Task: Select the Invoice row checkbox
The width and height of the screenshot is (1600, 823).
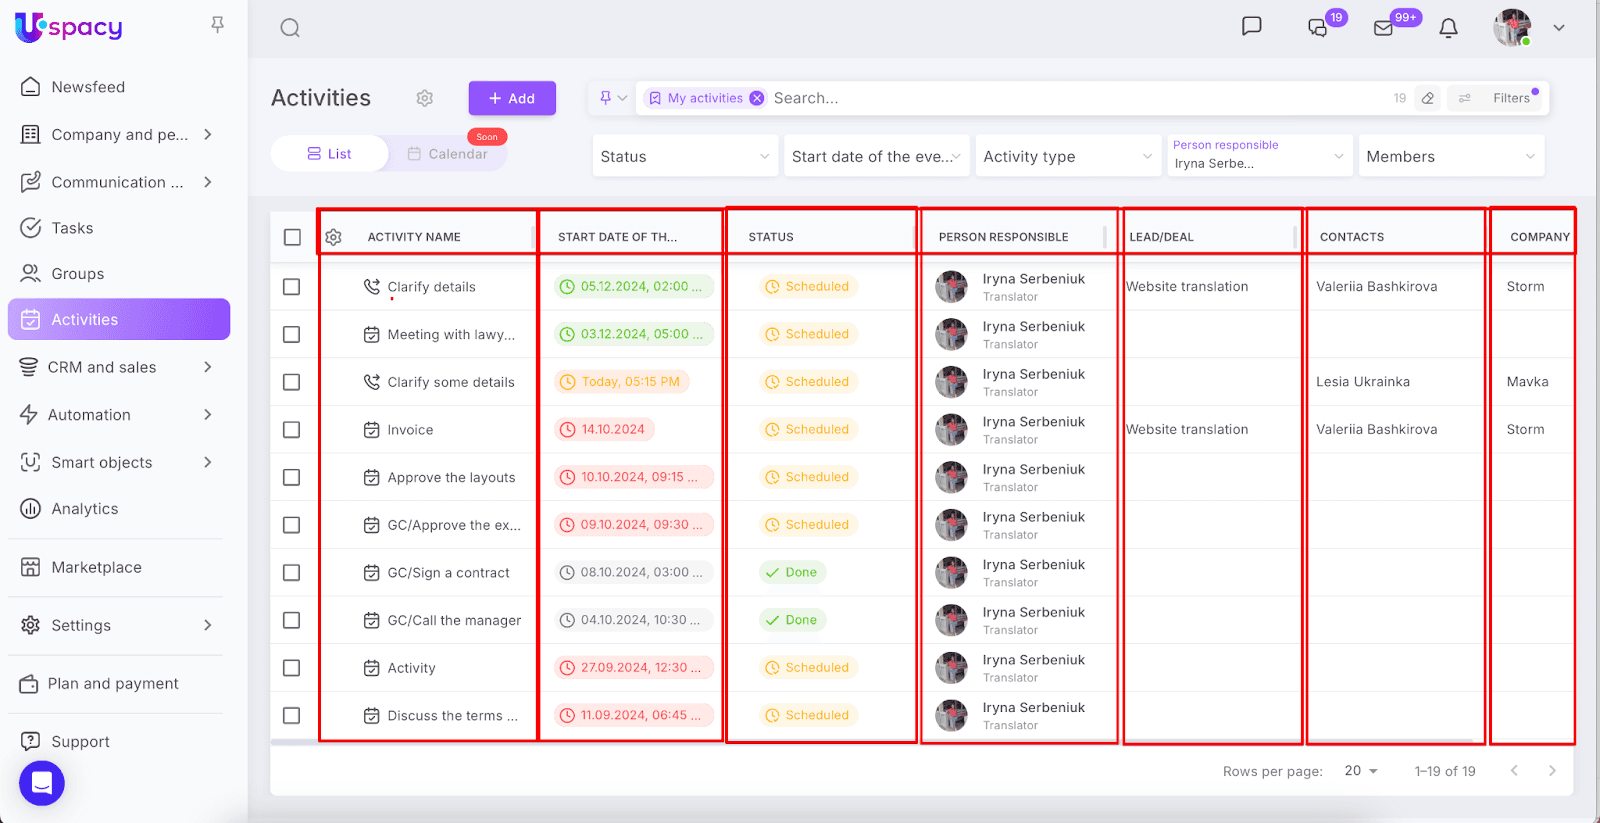Action: (x=292, y=430)
